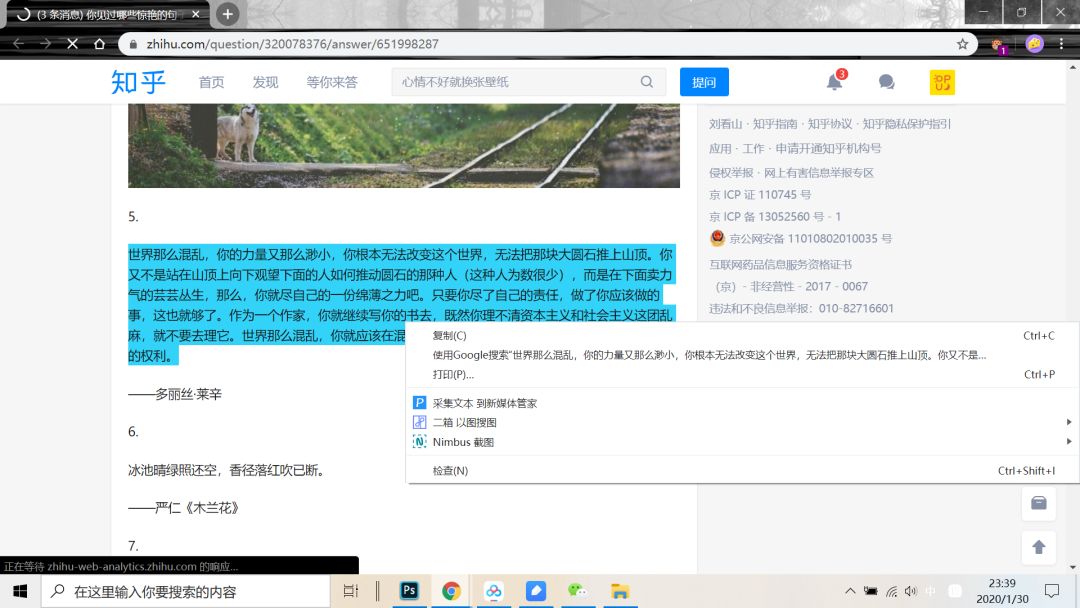Image resolution: width=1080 pixels, height=608 pixels.
Task: Open the notification bell on Zhihu
Action: pyautogui.click(x=833, y=82)
